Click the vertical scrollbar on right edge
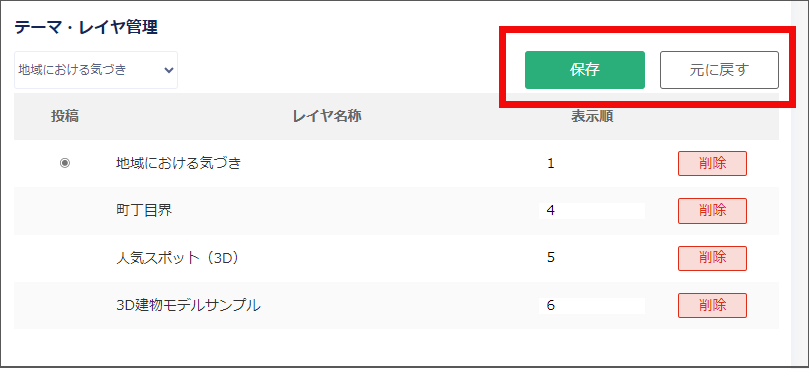Image resolution: width=809 pixels, height=369 pixels. pyautogui.click(x=799, y=184)
